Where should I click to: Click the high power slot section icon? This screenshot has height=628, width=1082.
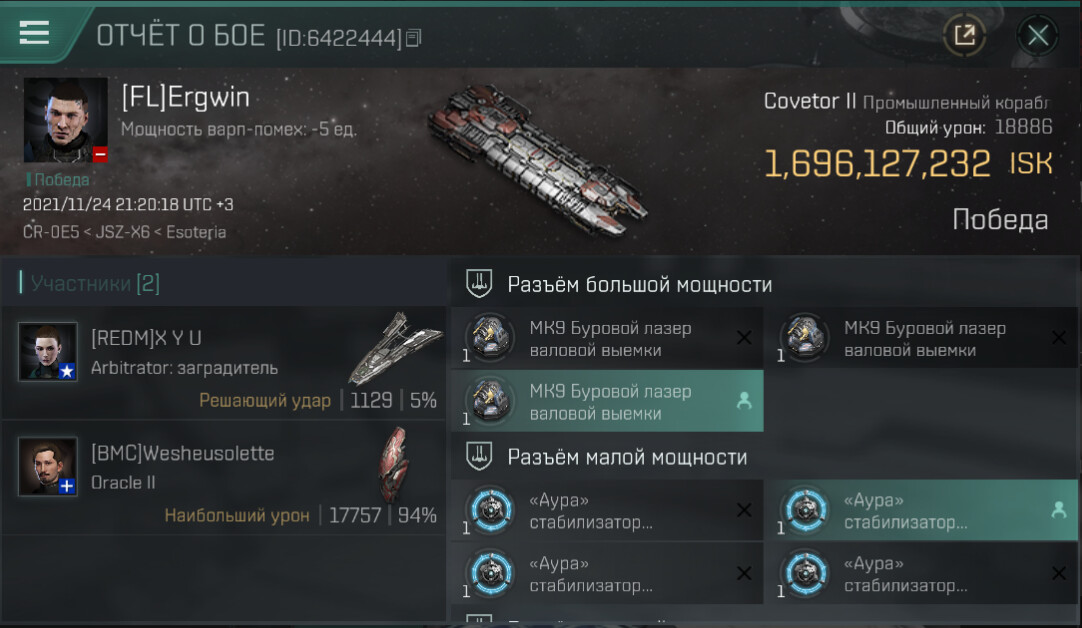[479, 284]
